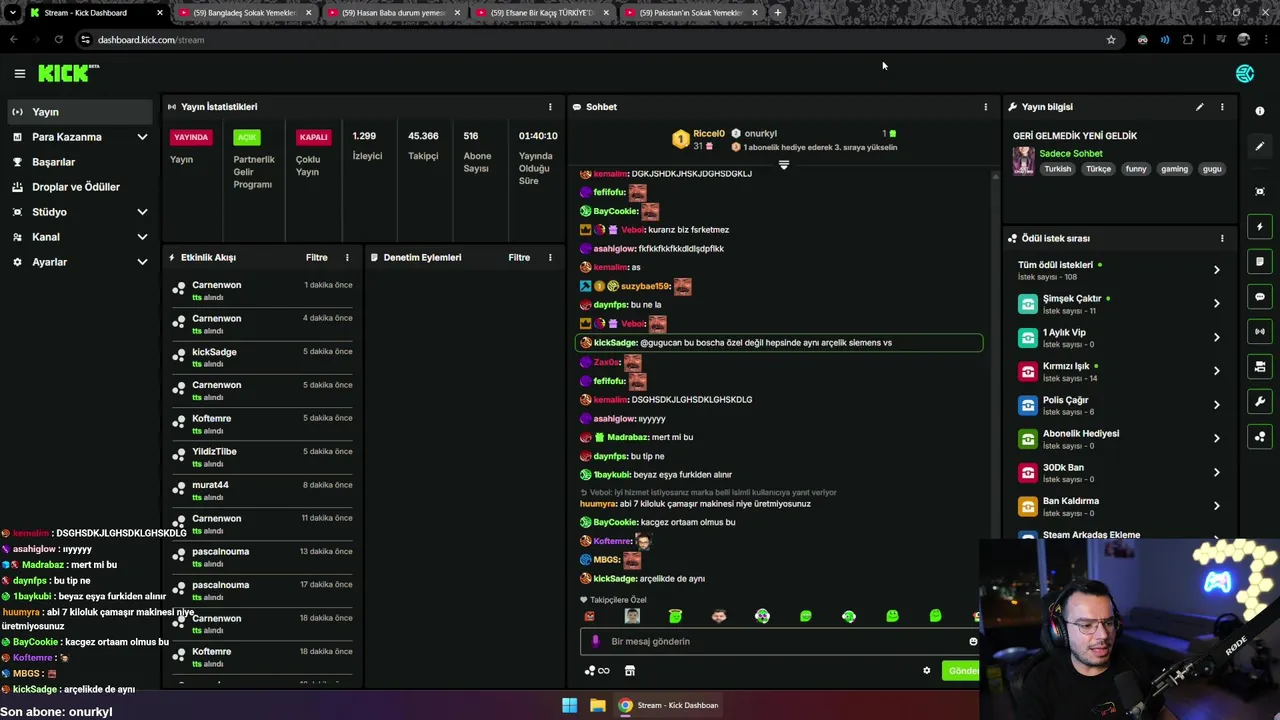Open Ödül istek sırası three-dot menu

(1222, 239)
